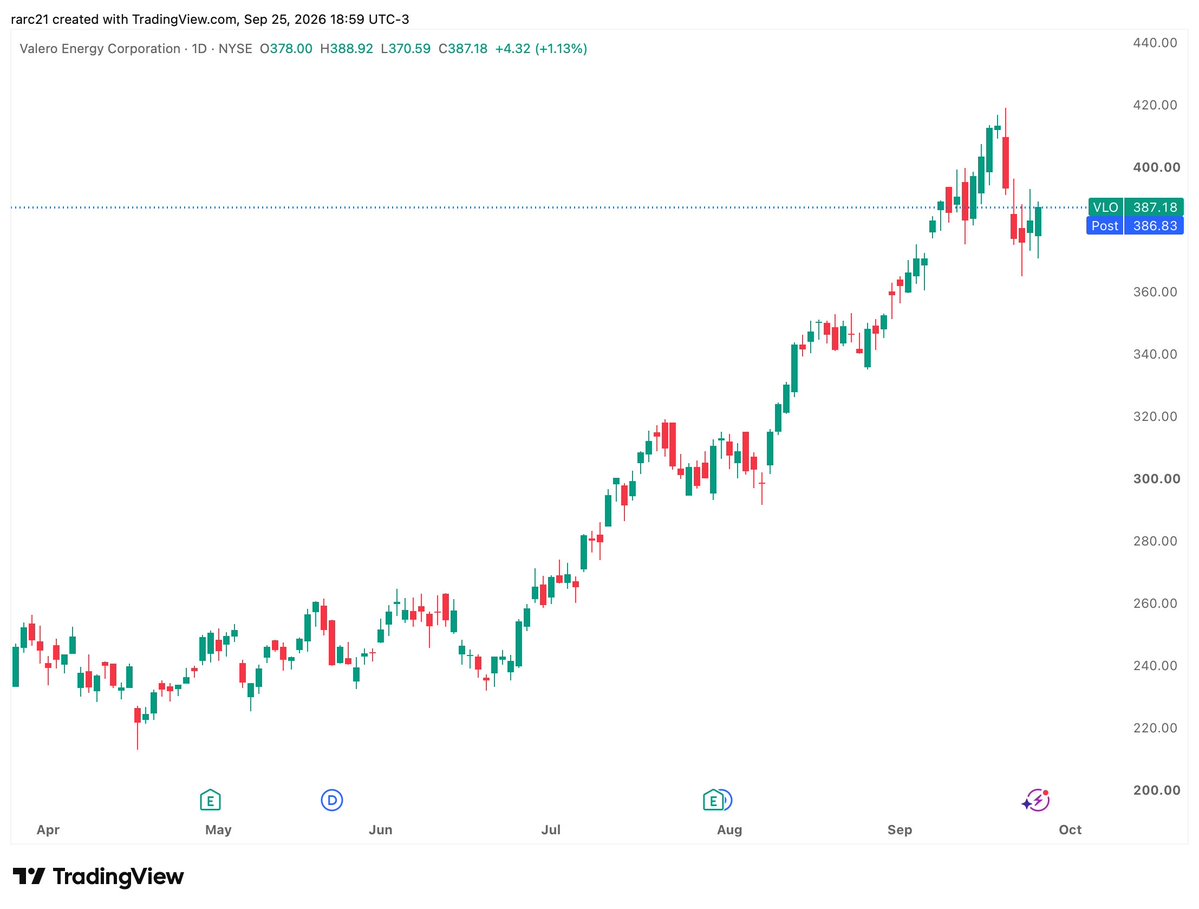Click the green VLO price label 387.18

(x=1136, y=207)
